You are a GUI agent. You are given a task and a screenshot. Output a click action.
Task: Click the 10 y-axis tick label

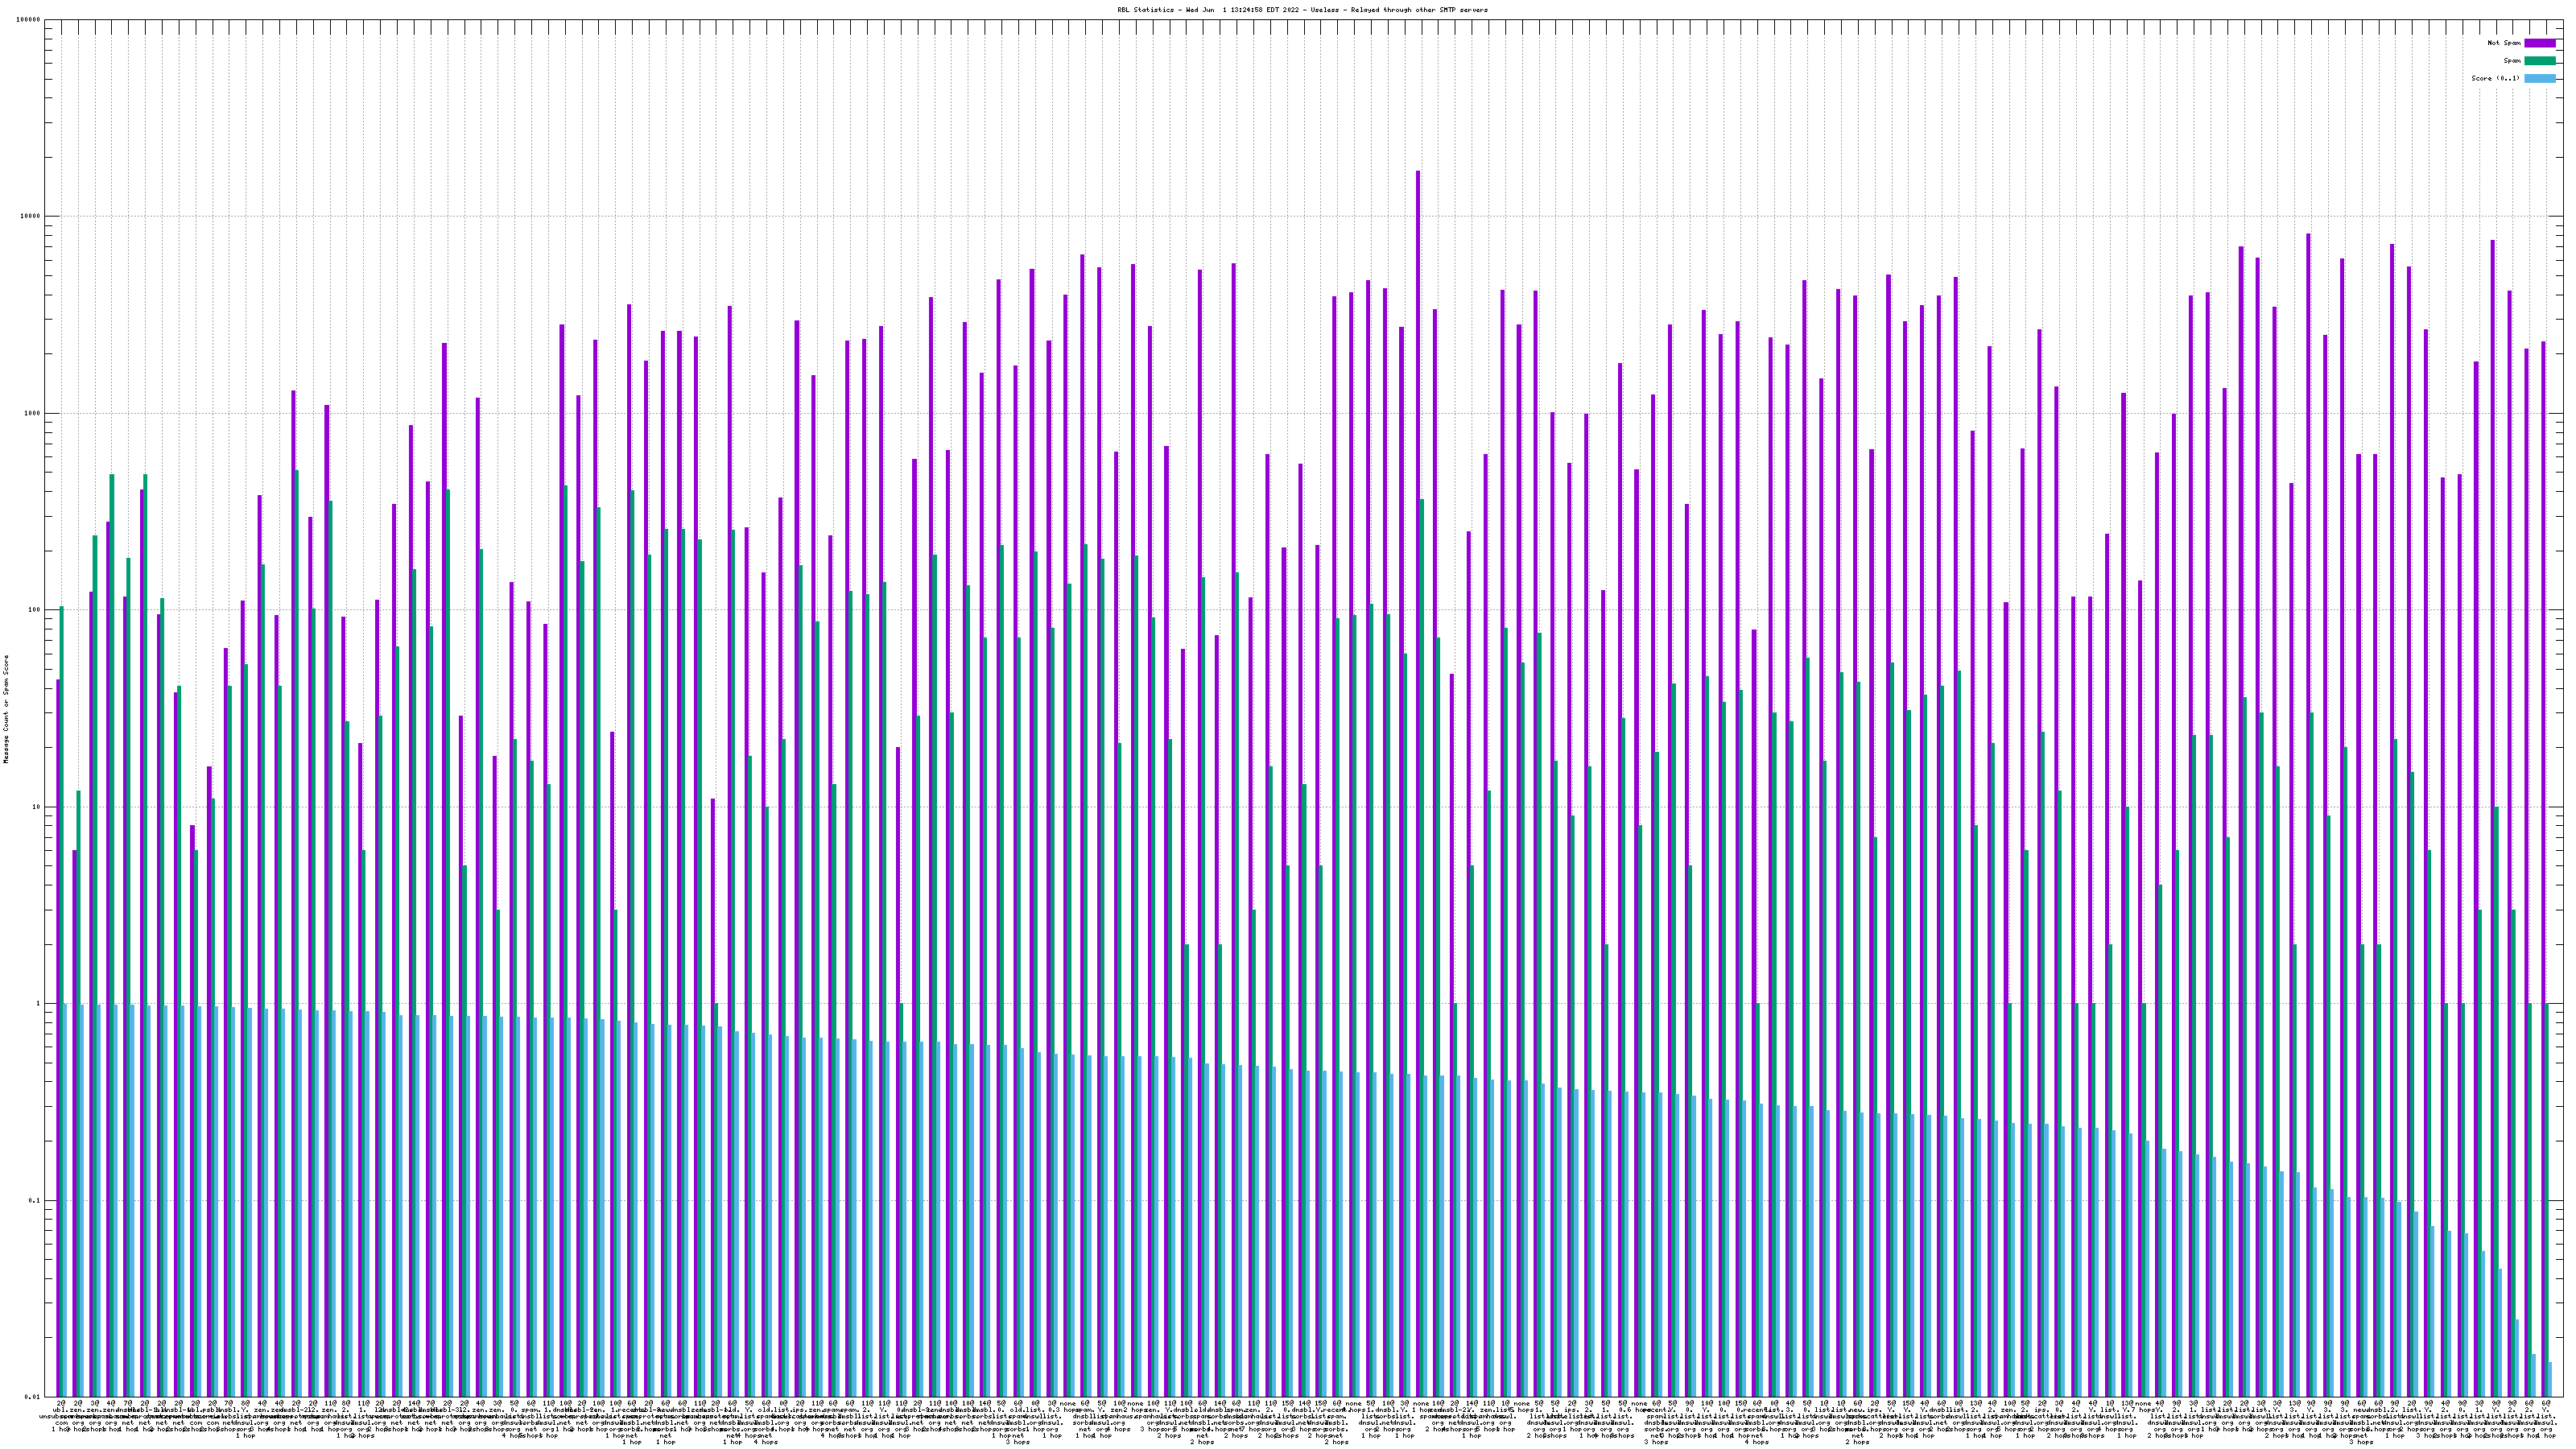coord(37,807)
